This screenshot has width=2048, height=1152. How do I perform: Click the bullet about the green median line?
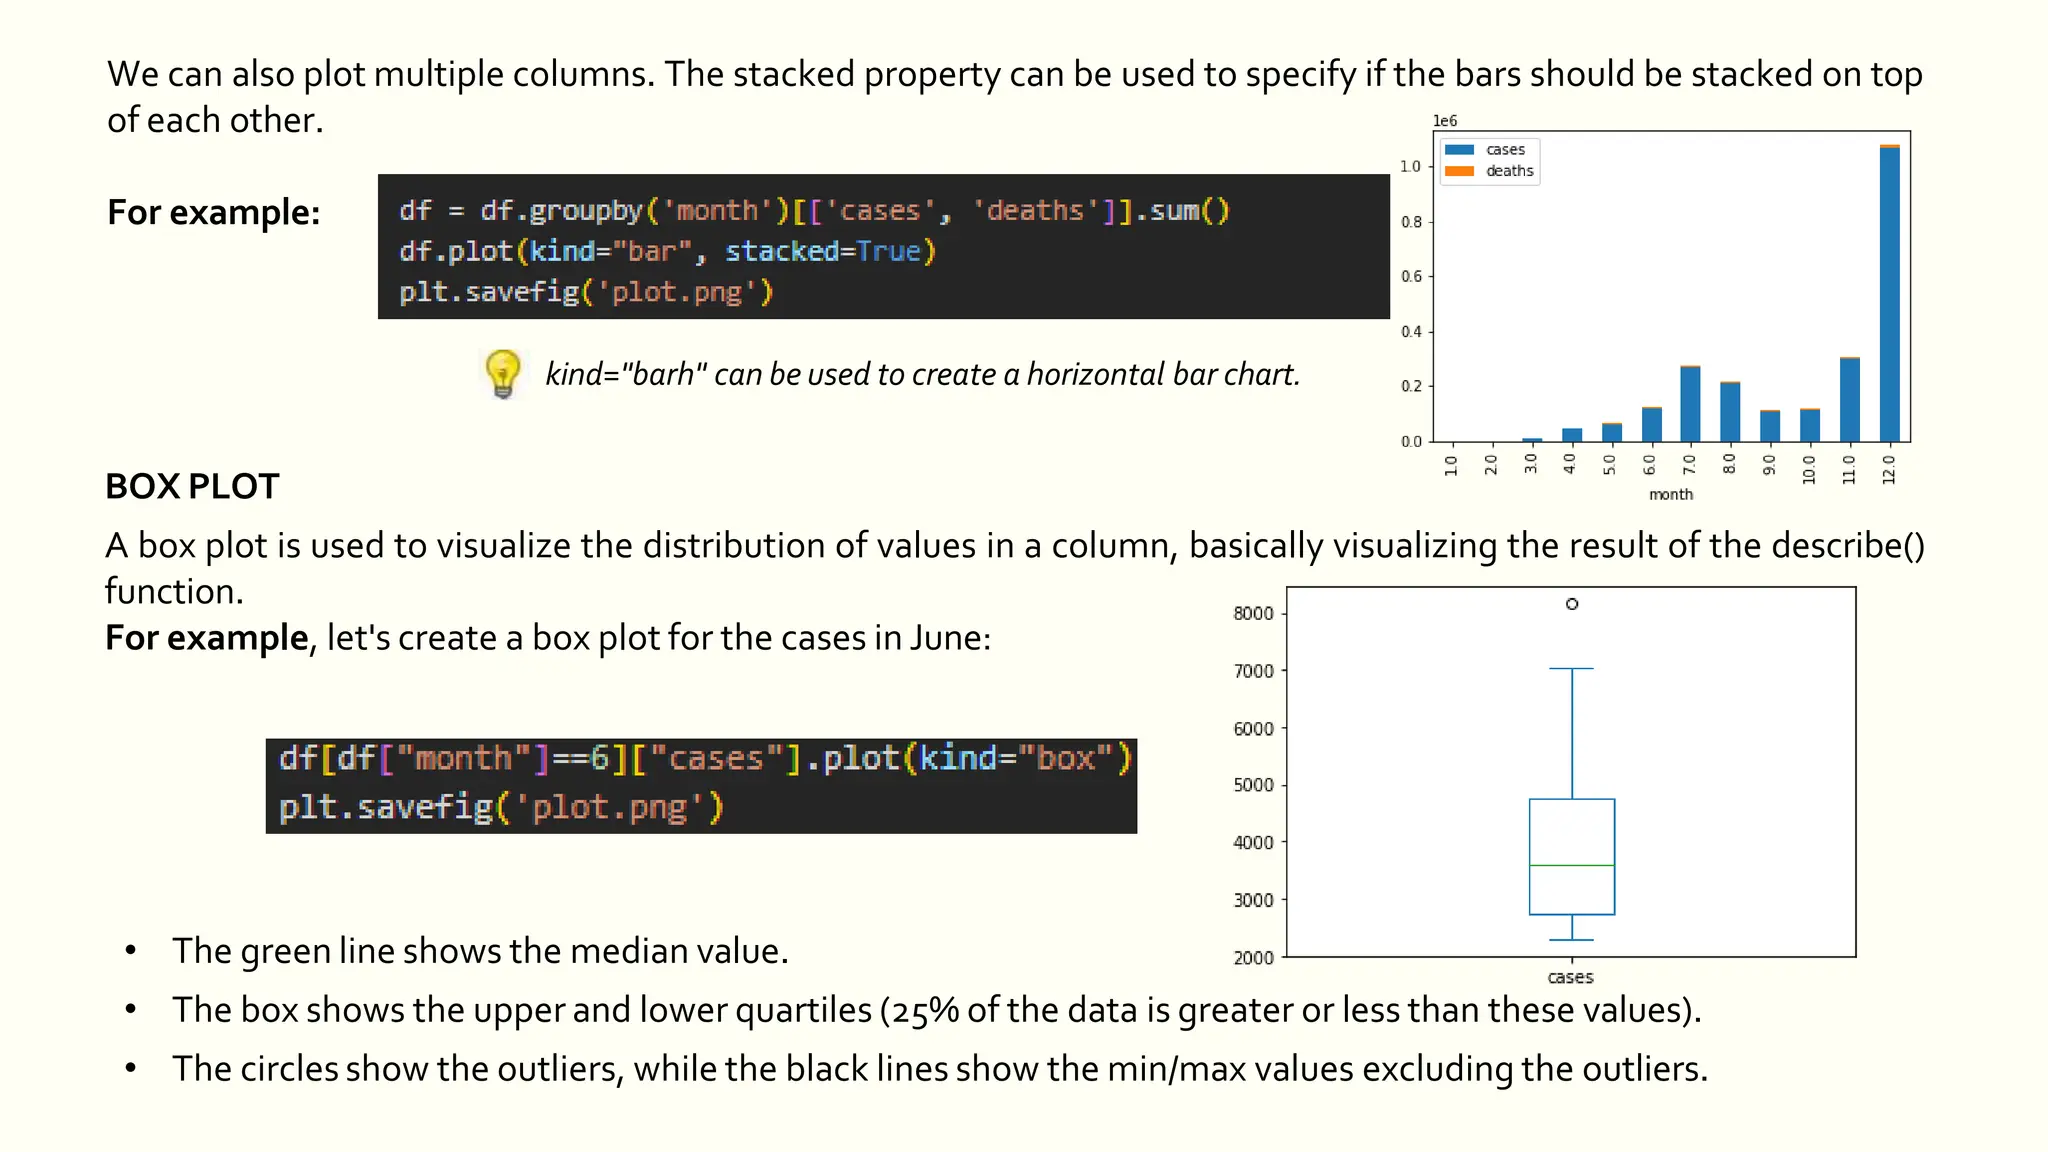coord(480,951)
